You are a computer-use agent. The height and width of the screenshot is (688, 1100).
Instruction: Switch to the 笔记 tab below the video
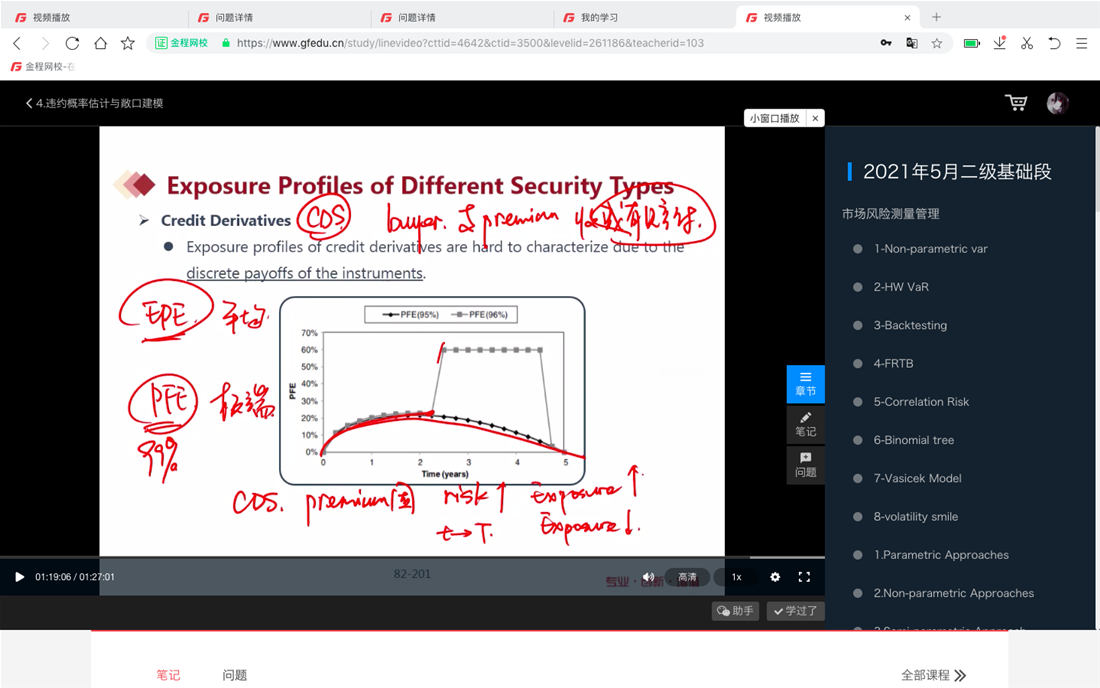[168, 675]
